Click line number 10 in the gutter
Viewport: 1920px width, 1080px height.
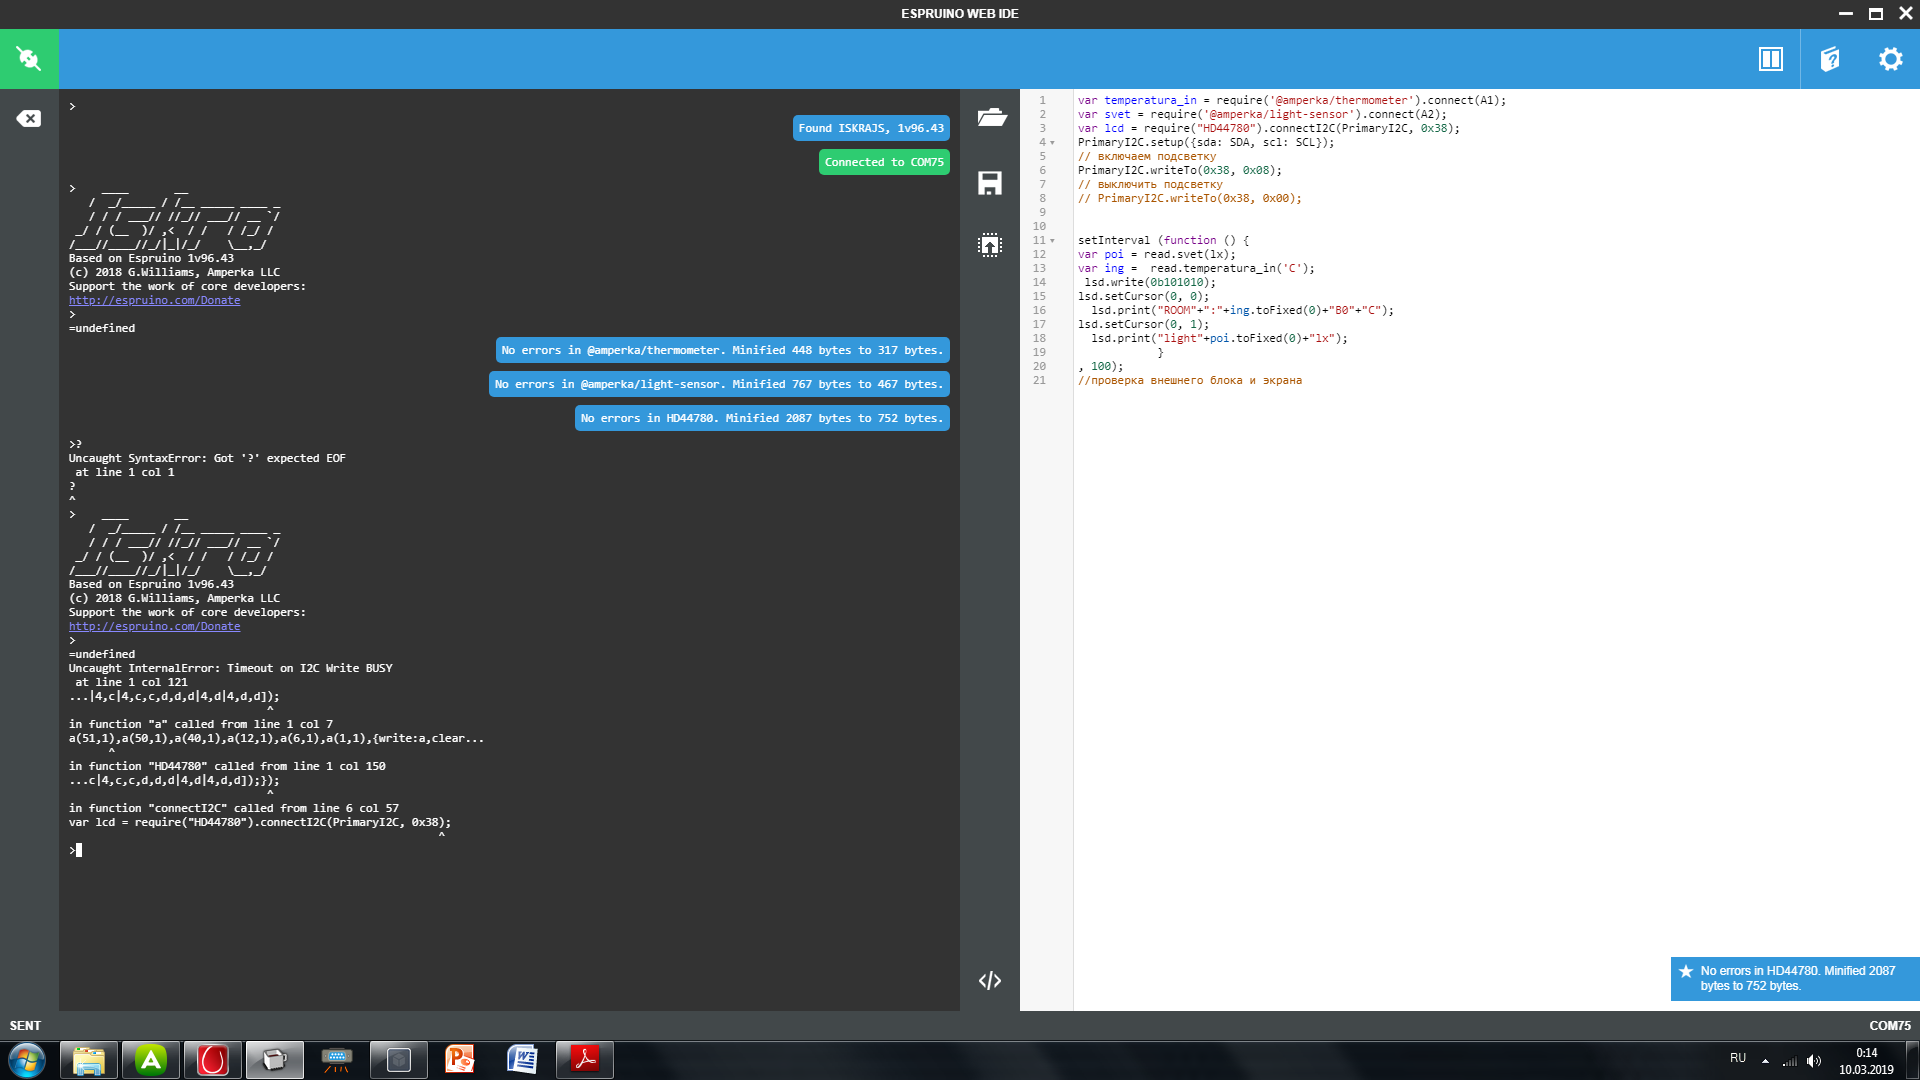pyautogui.click(x=1039, y=226)
